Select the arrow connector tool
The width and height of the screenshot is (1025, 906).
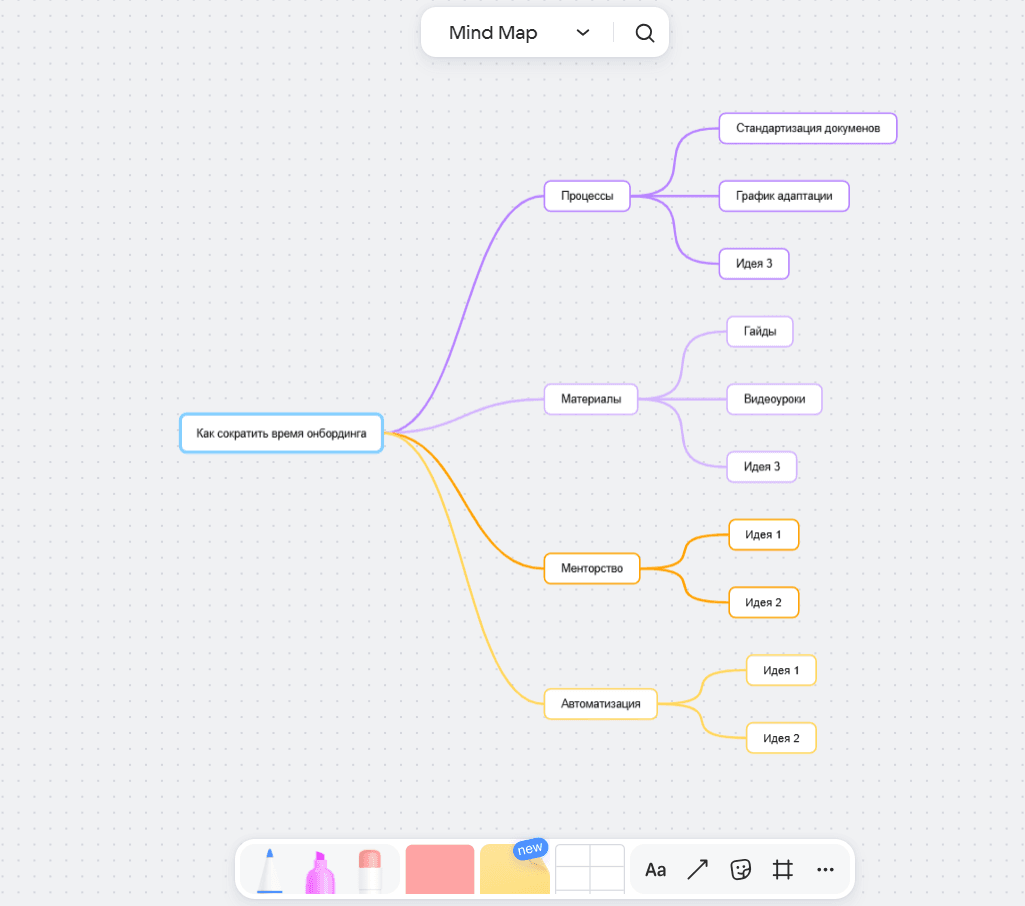click(698, 870)
